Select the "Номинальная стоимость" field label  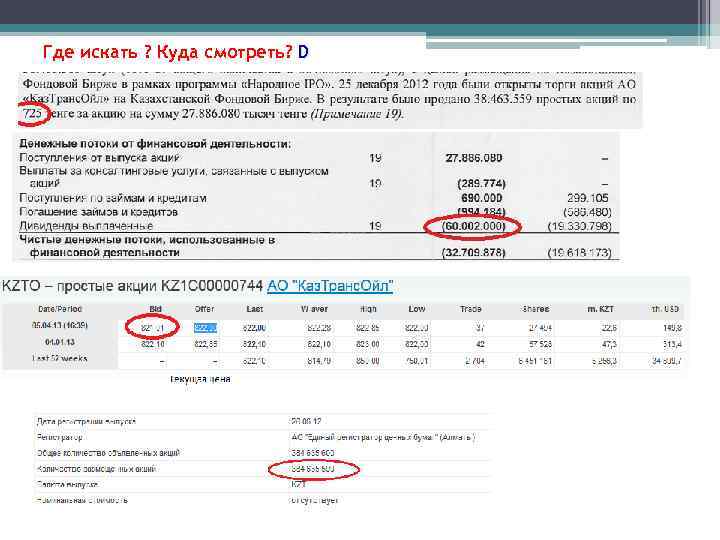(x=82, y=500)
